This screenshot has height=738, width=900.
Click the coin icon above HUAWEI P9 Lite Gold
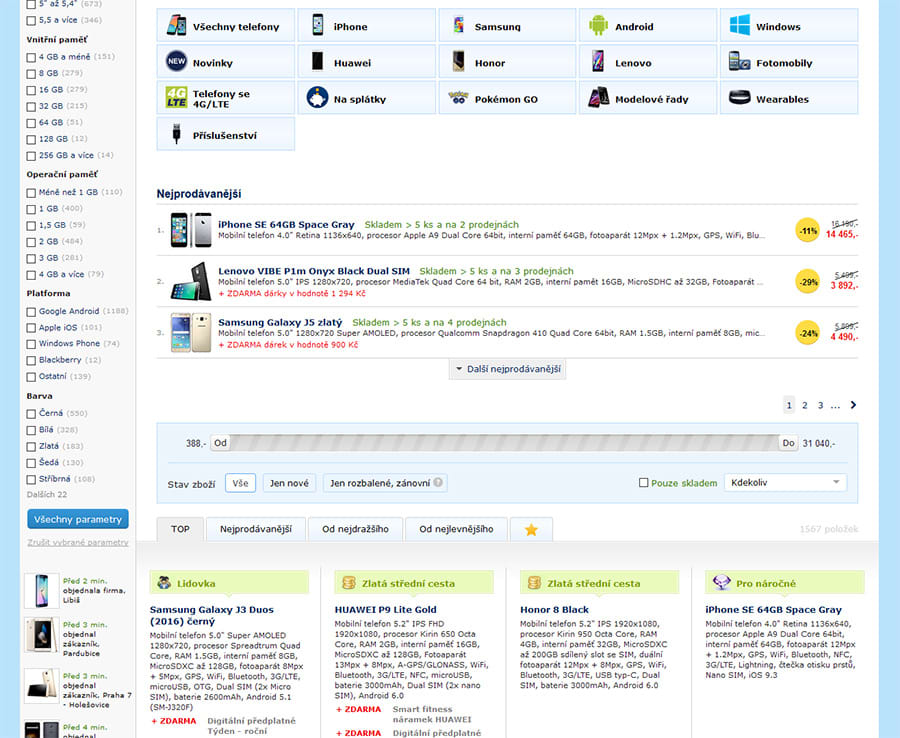click(348, 582)
